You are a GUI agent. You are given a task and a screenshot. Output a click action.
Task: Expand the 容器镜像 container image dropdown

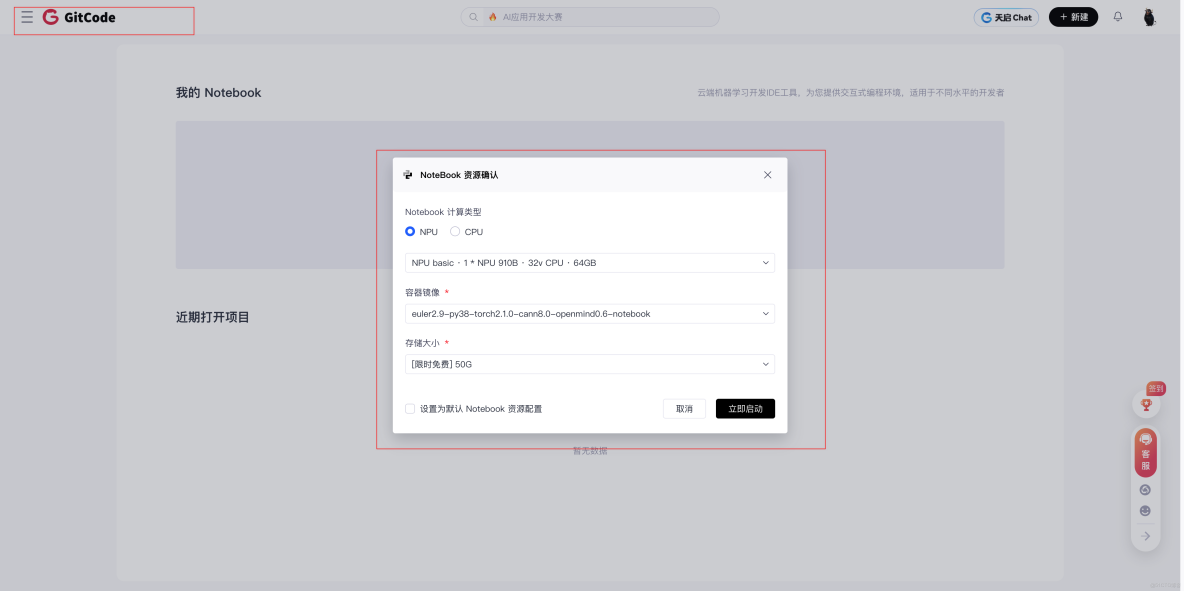coord(589,313)
